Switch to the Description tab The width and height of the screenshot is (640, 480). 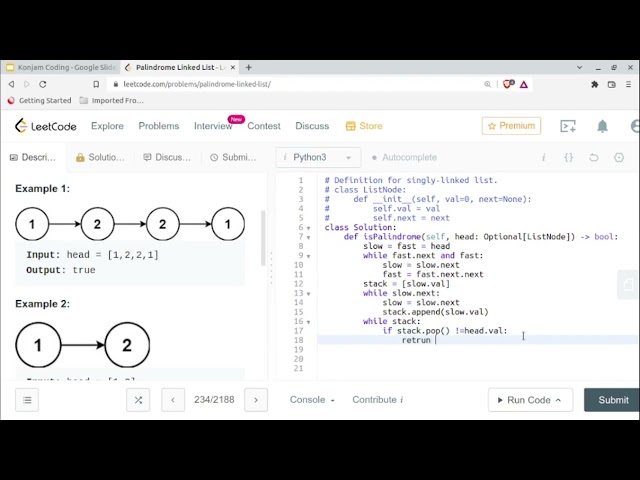[33, 158]
